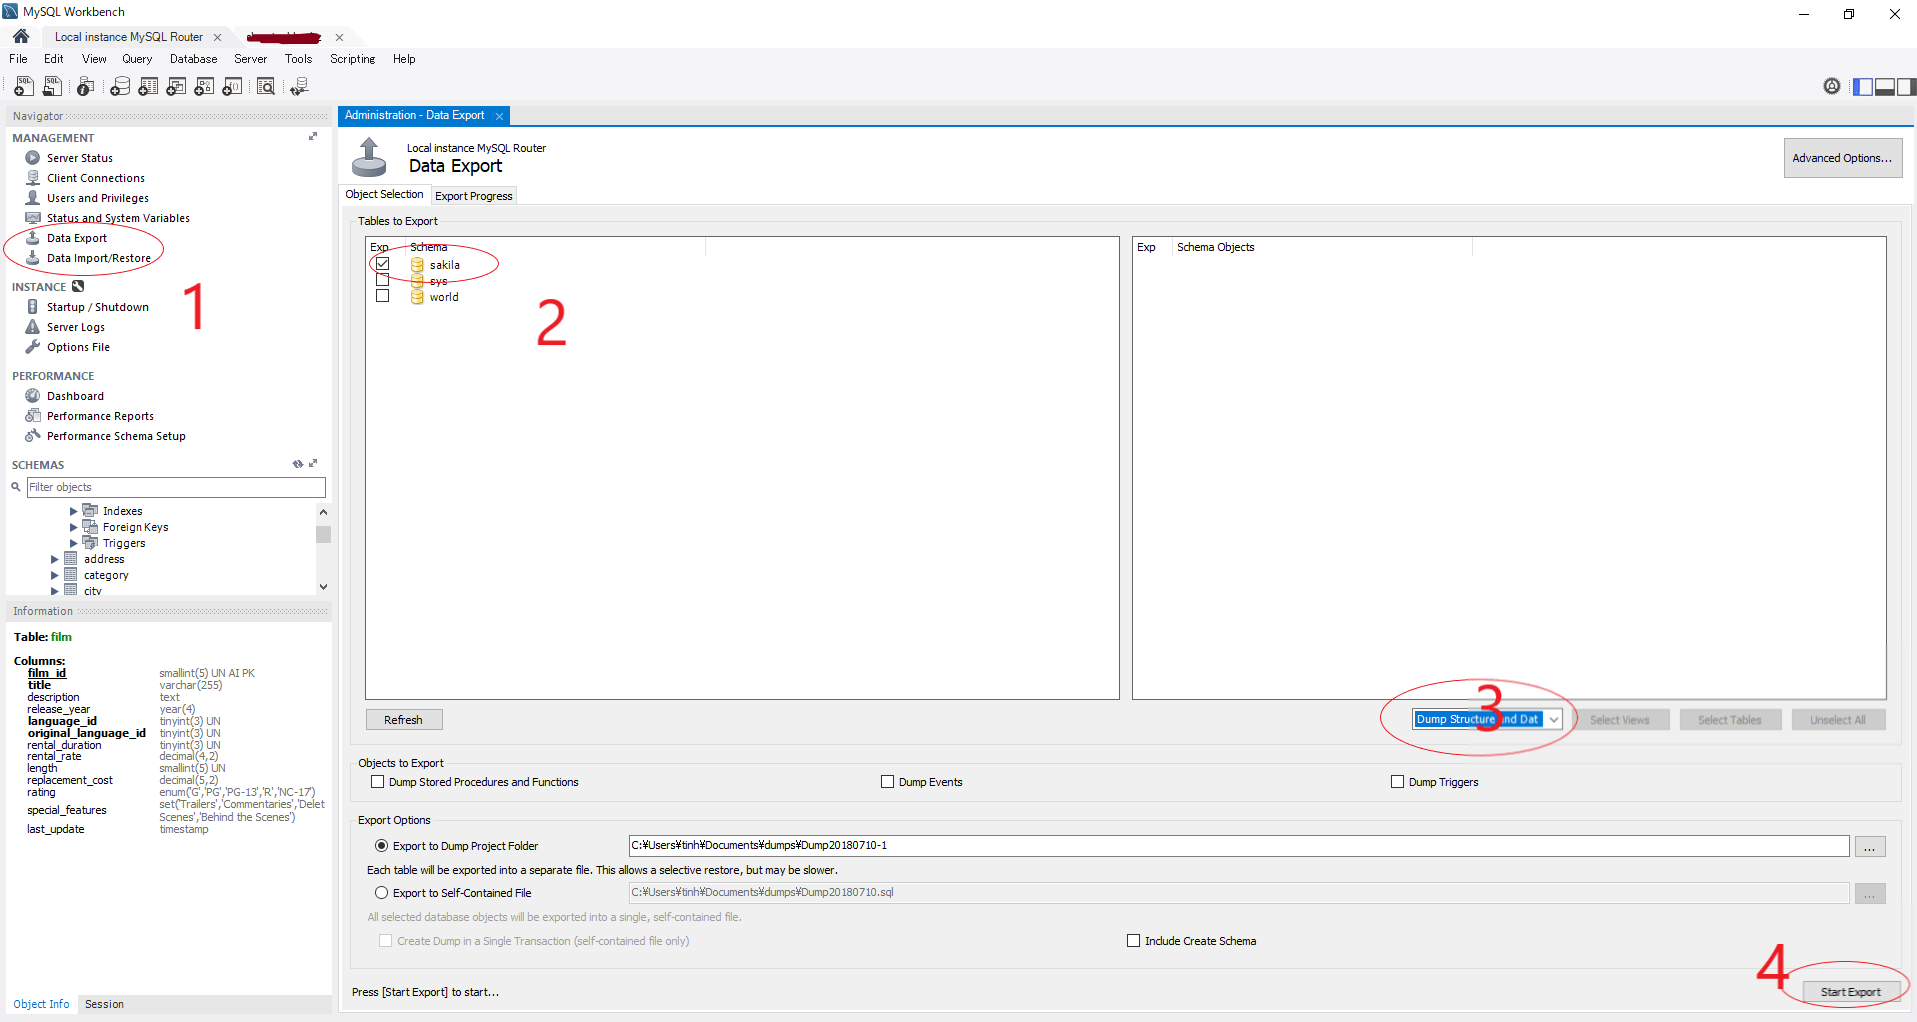Select the Local instance MySQL Router tab
This screenshot has width=1917, height=1022.
129,37
